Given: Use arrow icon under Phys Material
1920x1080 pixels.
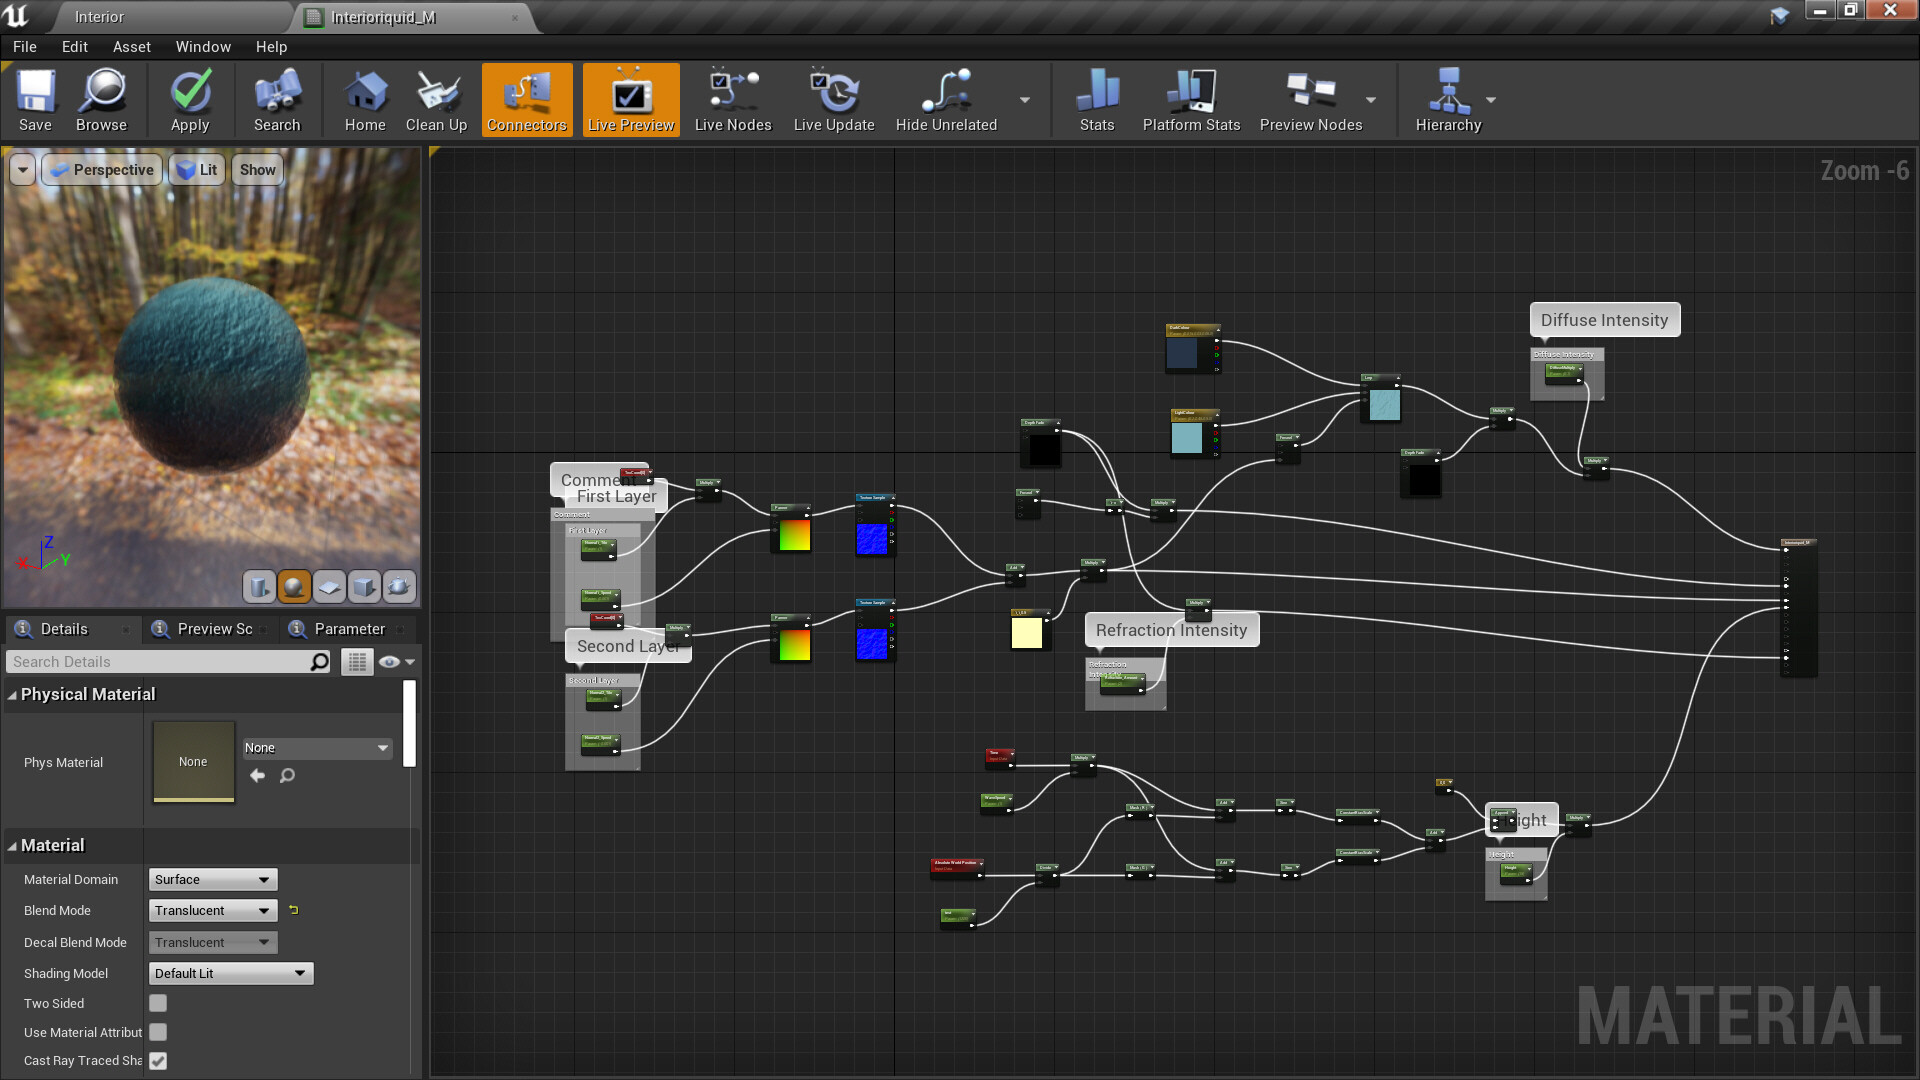Looking at the screenshot, I should point(258,776).
